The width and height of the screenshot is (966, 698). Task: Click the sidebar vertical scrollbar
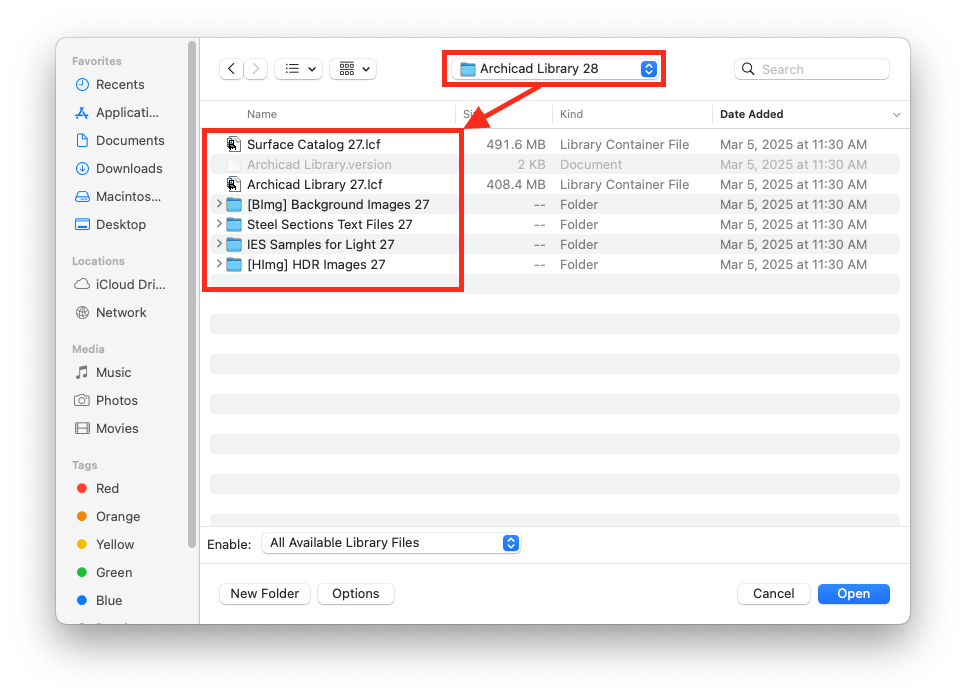[192, 294]
